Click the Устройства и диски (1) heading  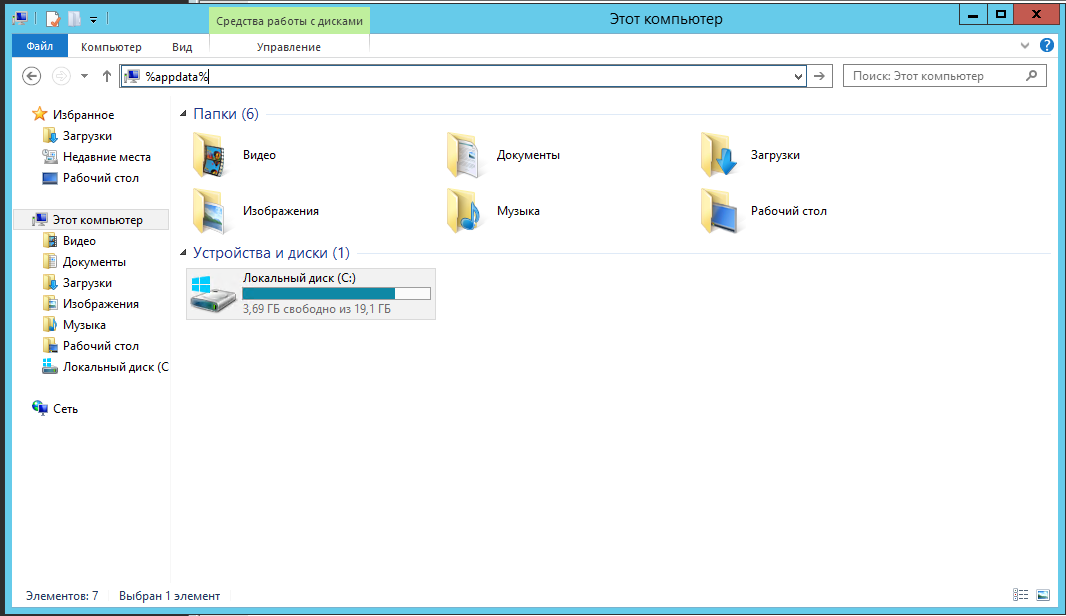271,253
